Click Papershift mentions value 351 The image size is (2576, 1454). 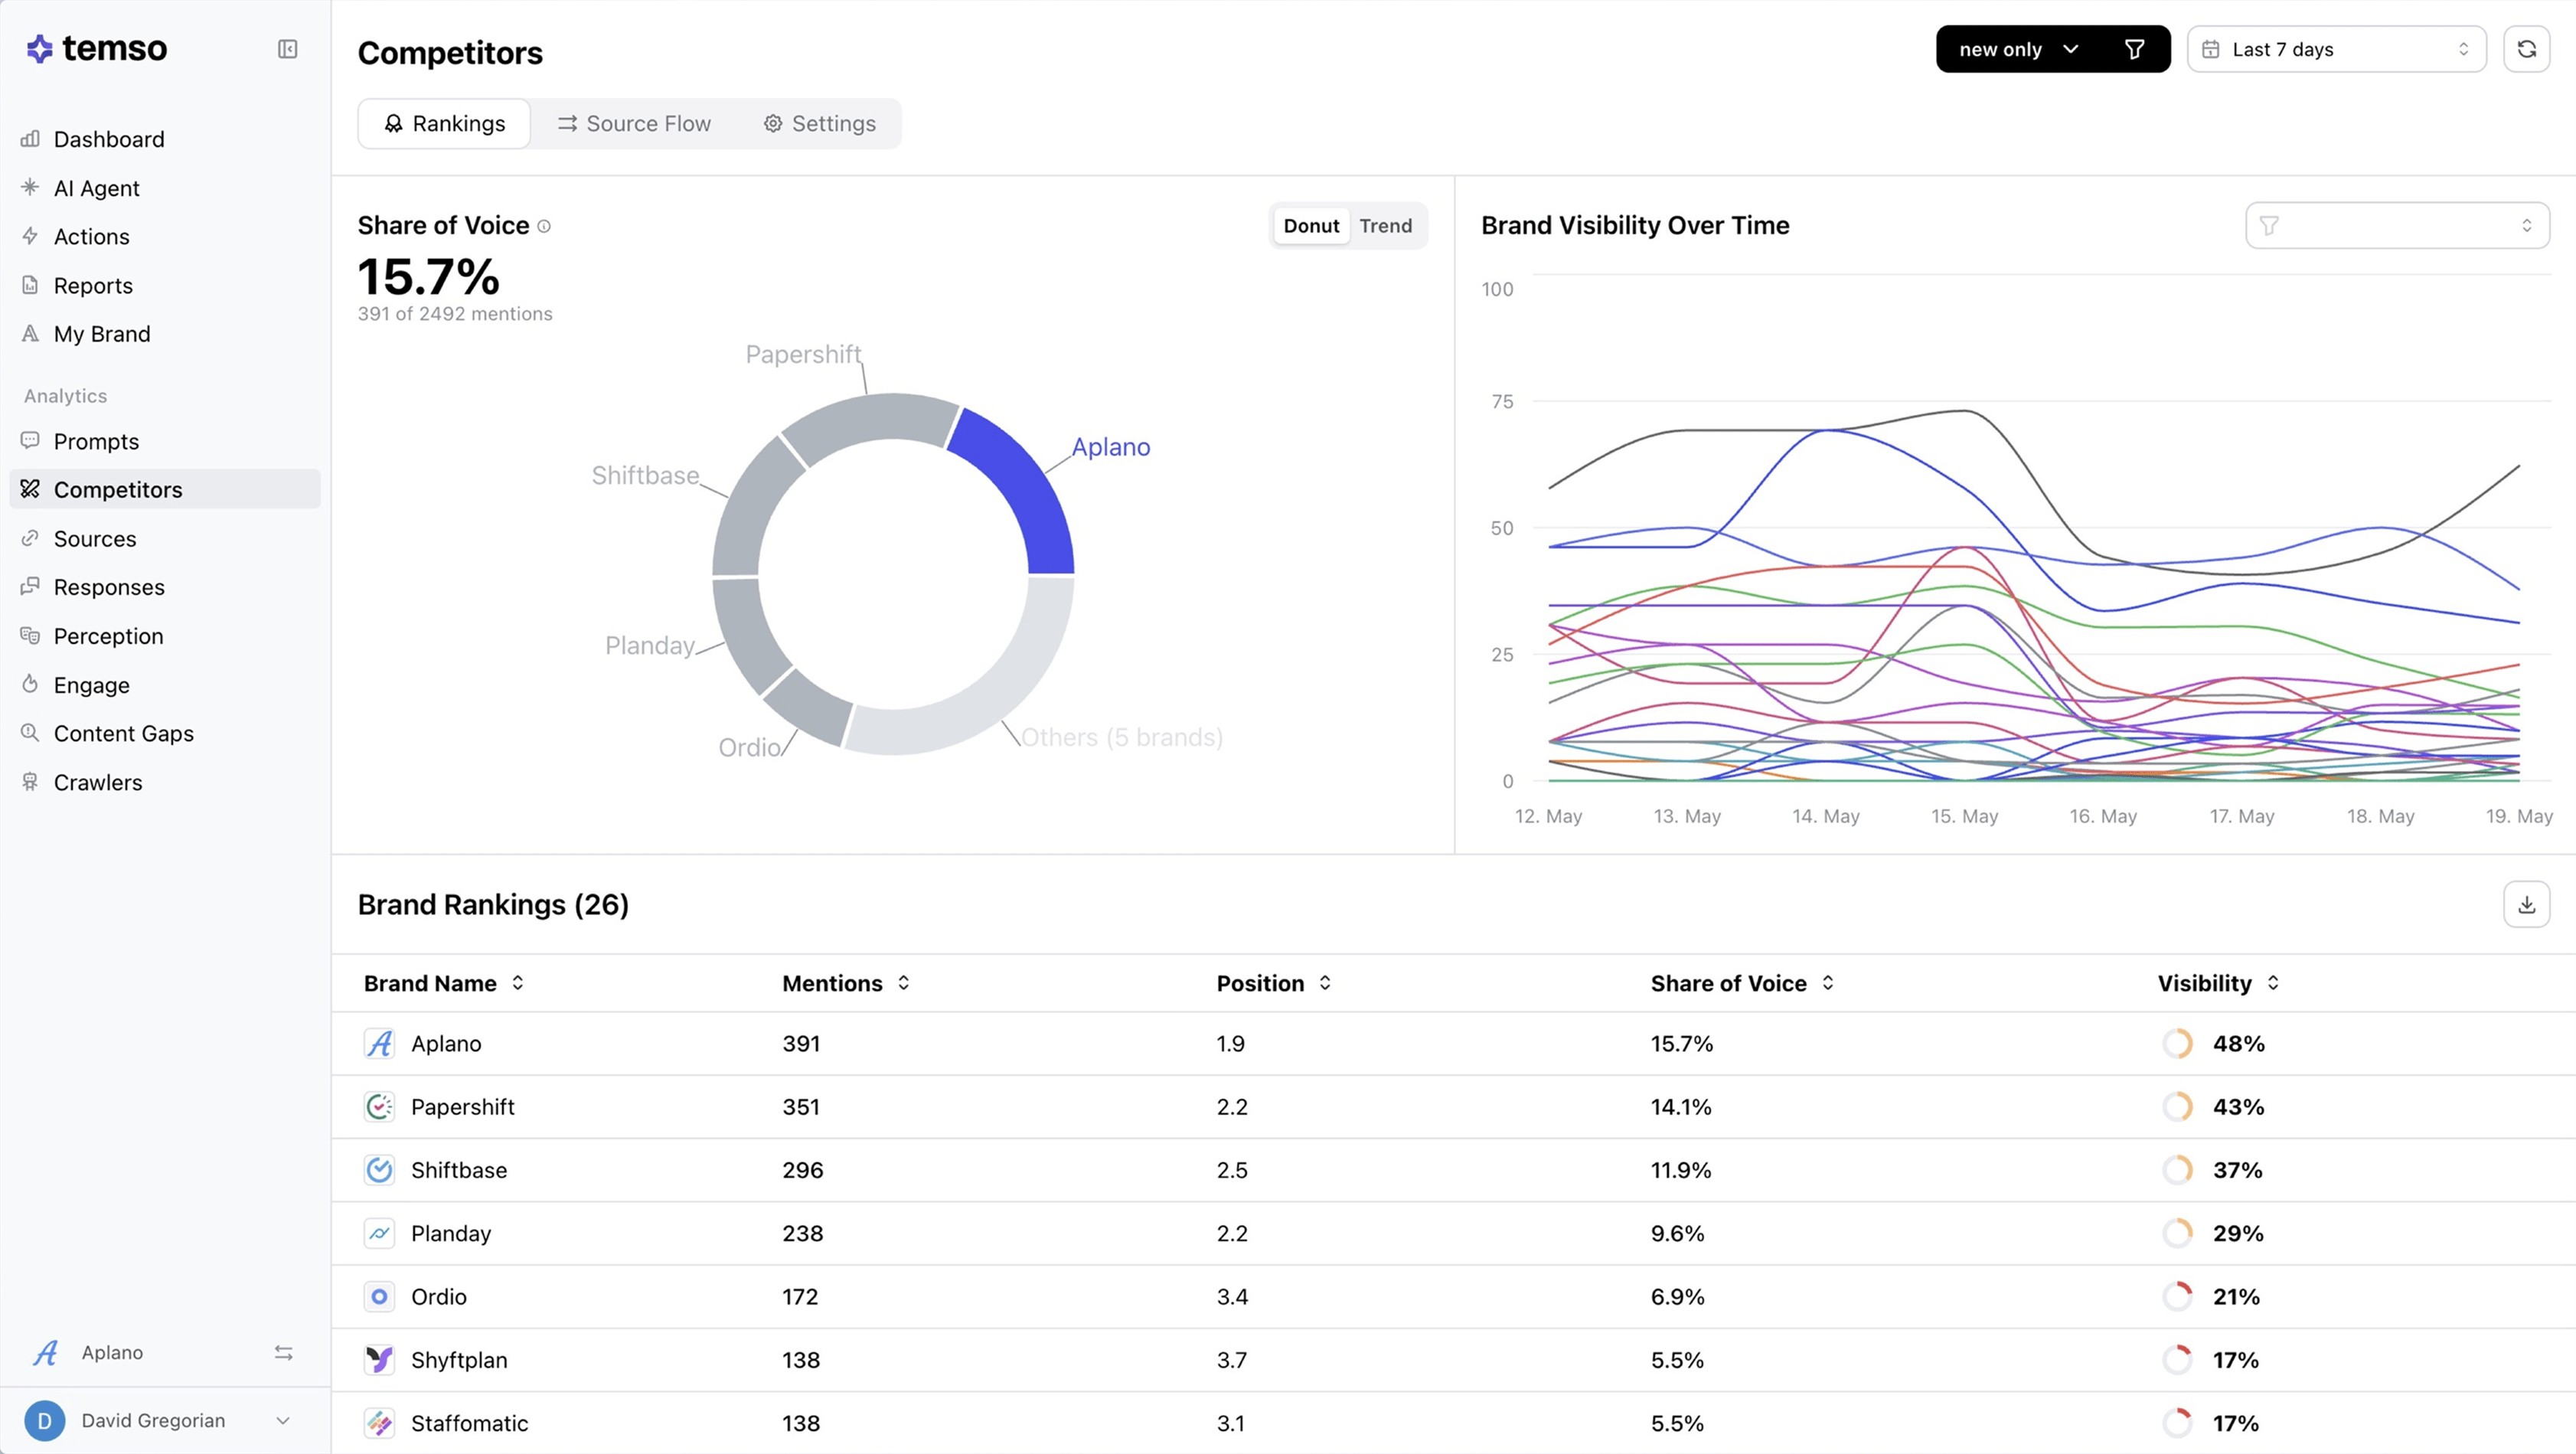(801, 1107)
